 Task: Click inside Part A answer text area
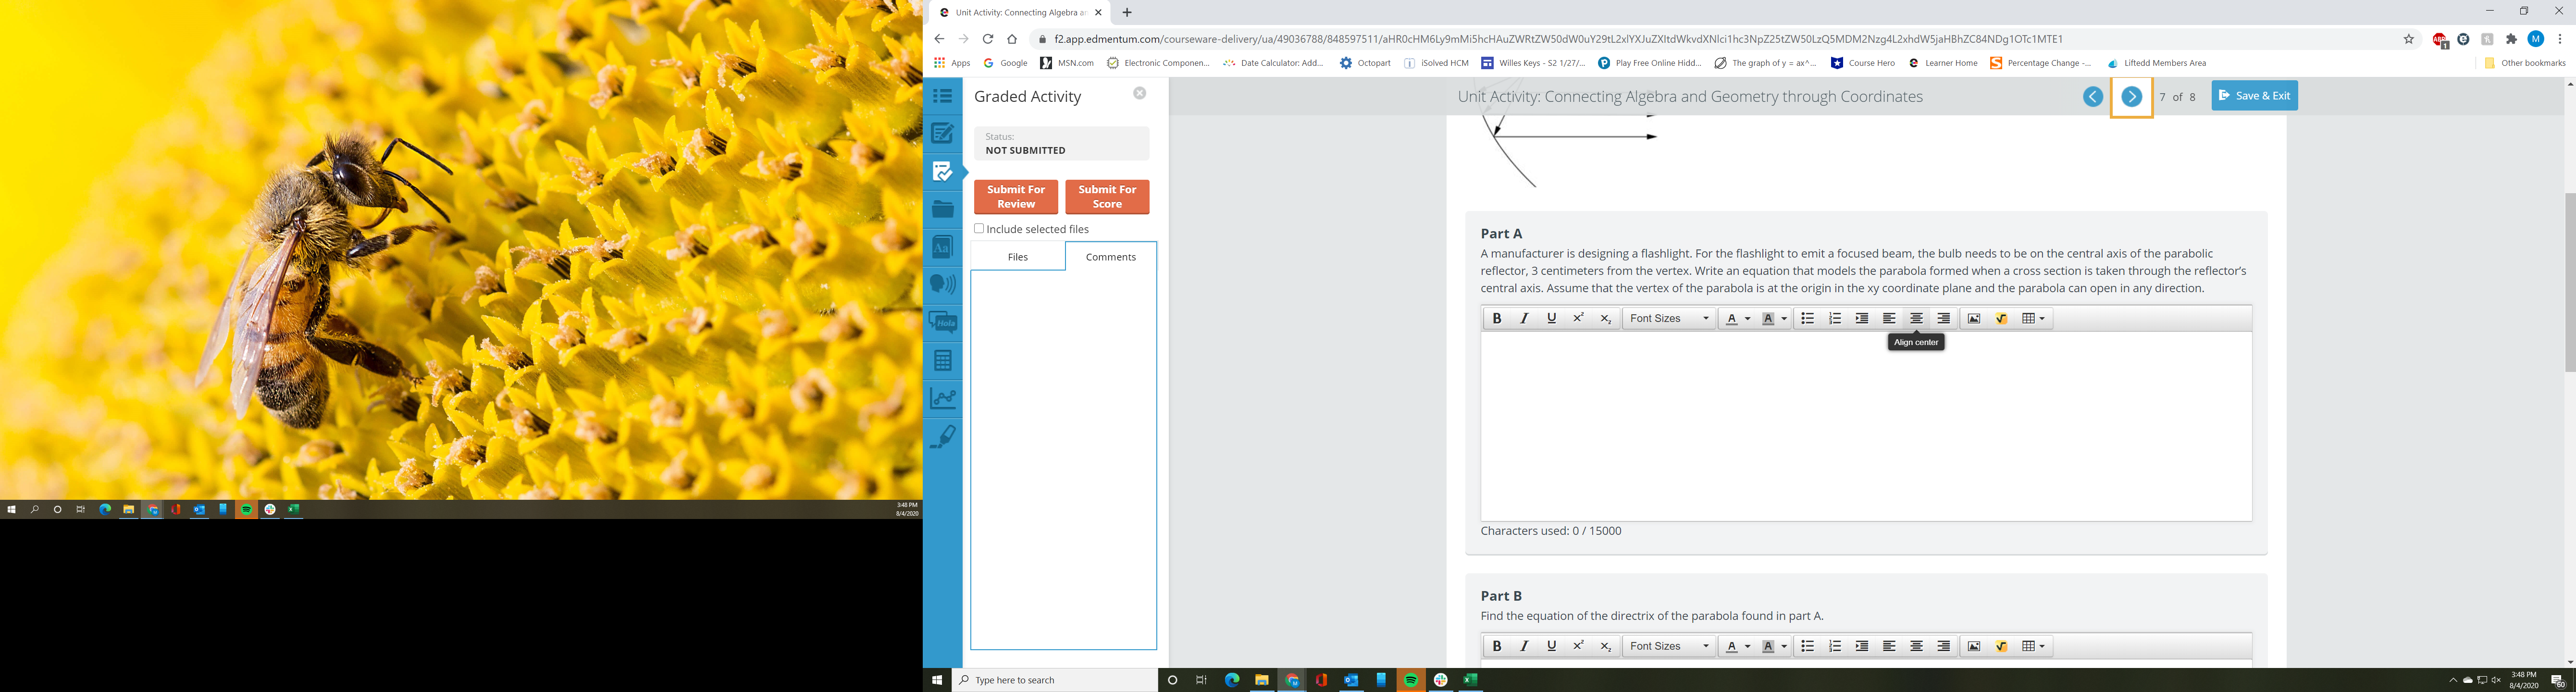(x=1865, y=425)
